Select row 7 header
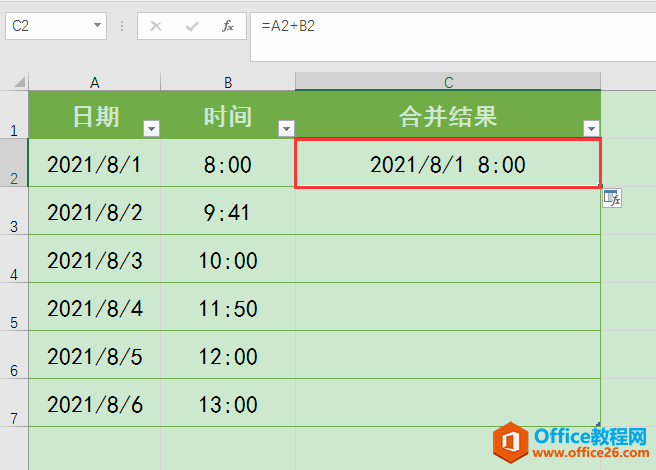Image resolution: width=656 pixels, height=470 pixels. pyautogui.click(x=14, y=403)
